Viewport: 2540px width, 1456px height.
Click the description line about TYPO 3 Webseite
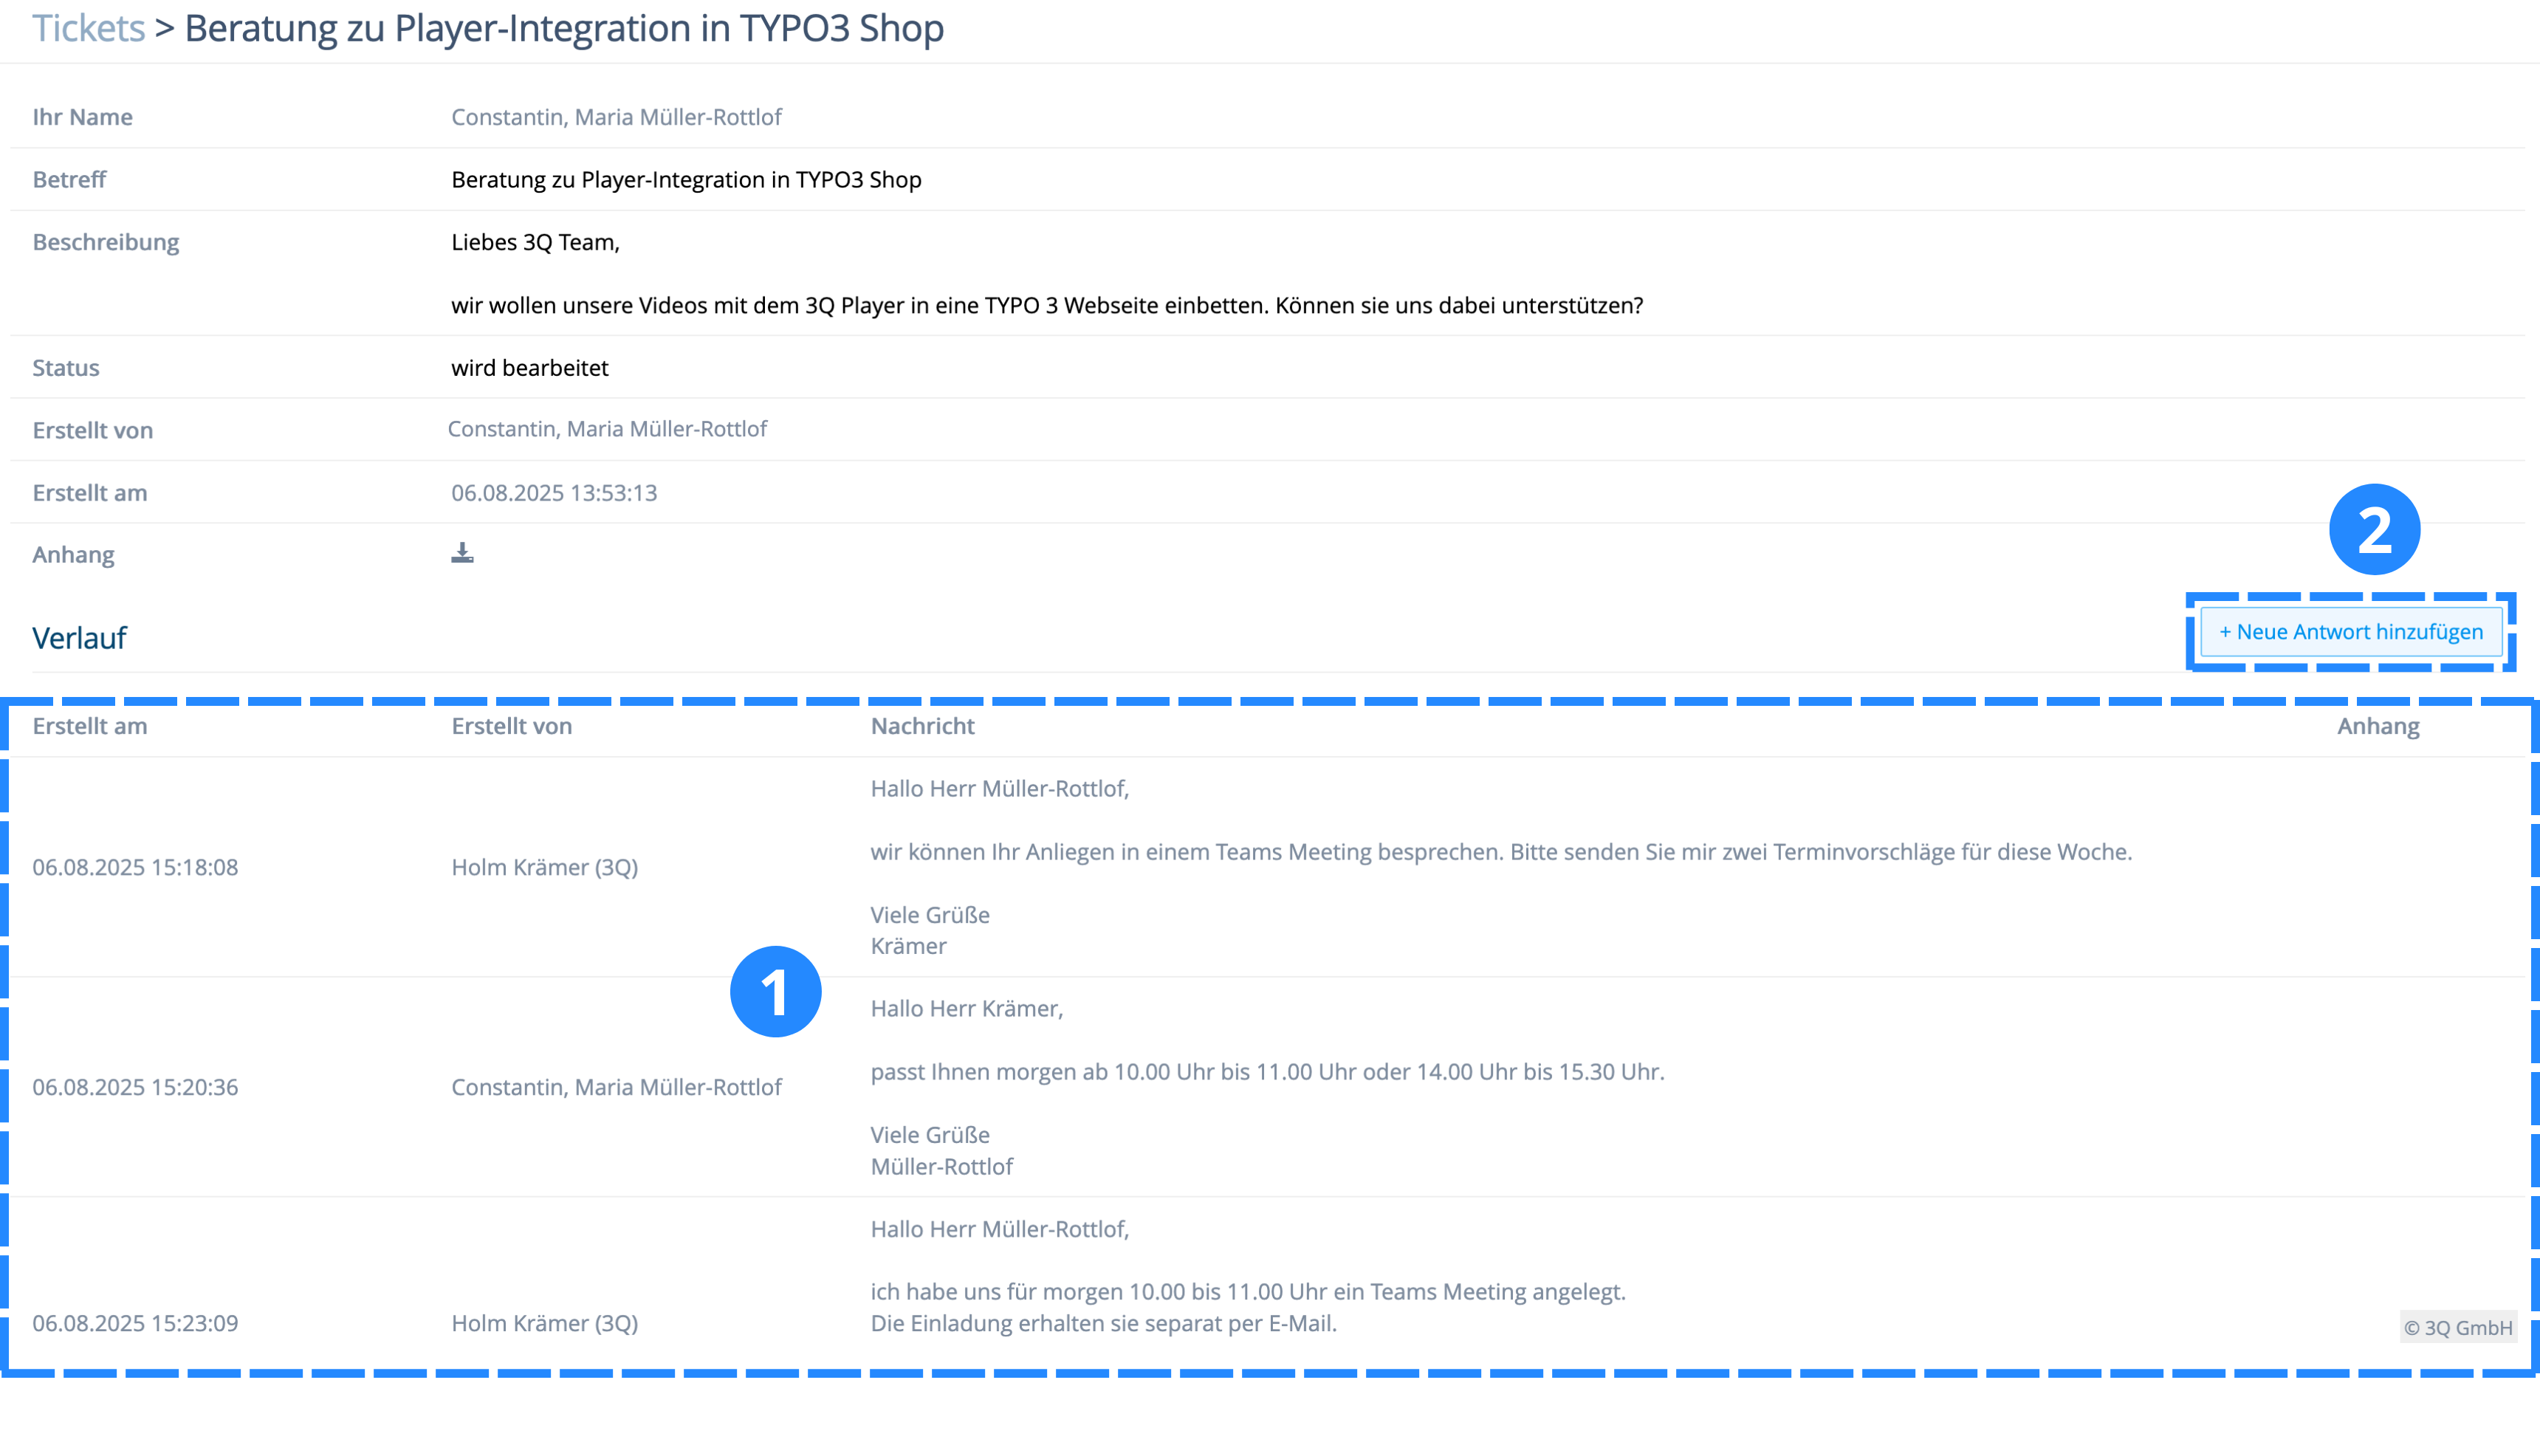1047,305
